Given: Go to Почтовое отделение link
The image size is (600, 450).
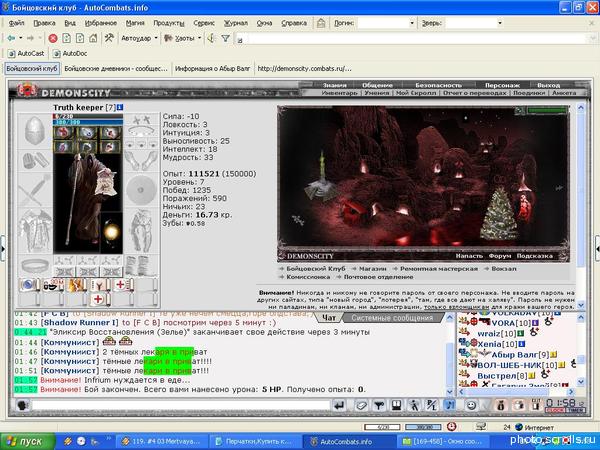Looking at the screenshot, I should point(378,277).
